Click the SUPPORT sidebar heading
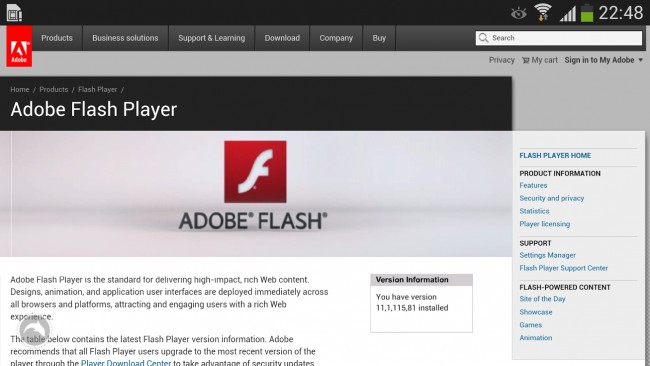 535,243
